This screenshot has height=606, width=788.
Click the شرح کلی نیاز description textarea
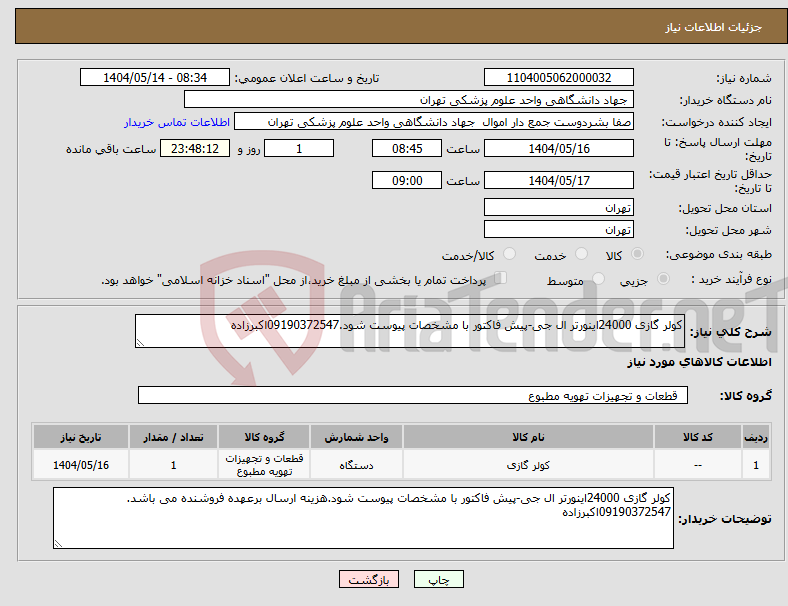(x=410, y=331)
